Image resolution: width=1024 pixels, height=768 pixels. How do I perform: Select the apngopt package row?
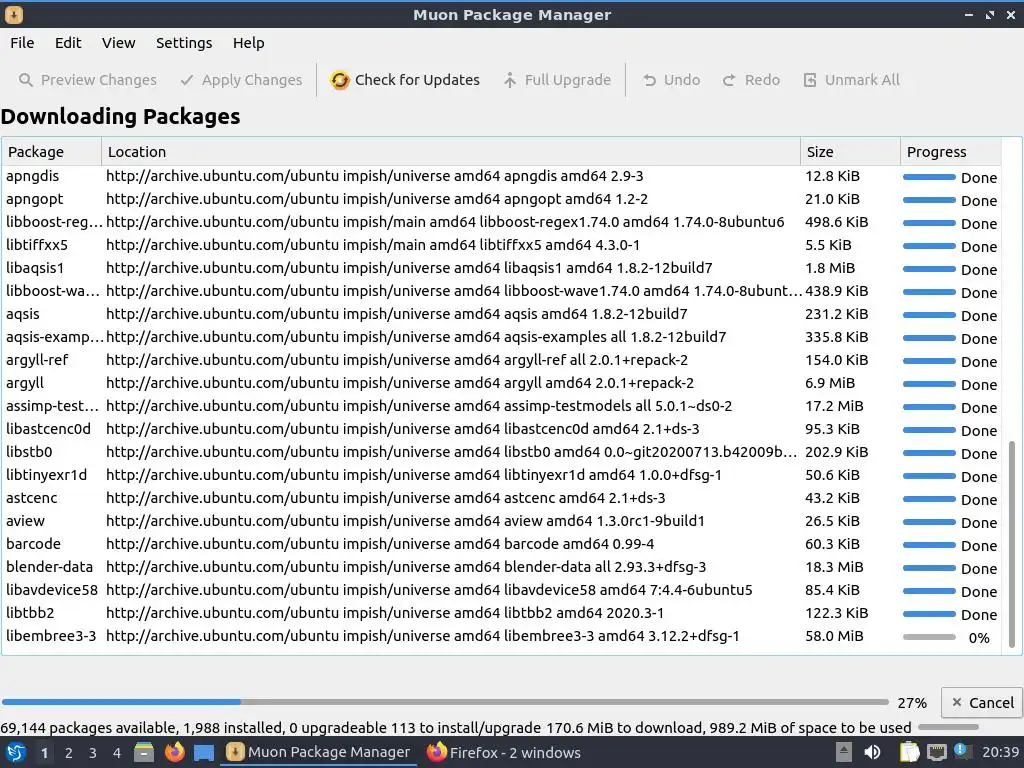pyautogui.click(x=501, y=199)
